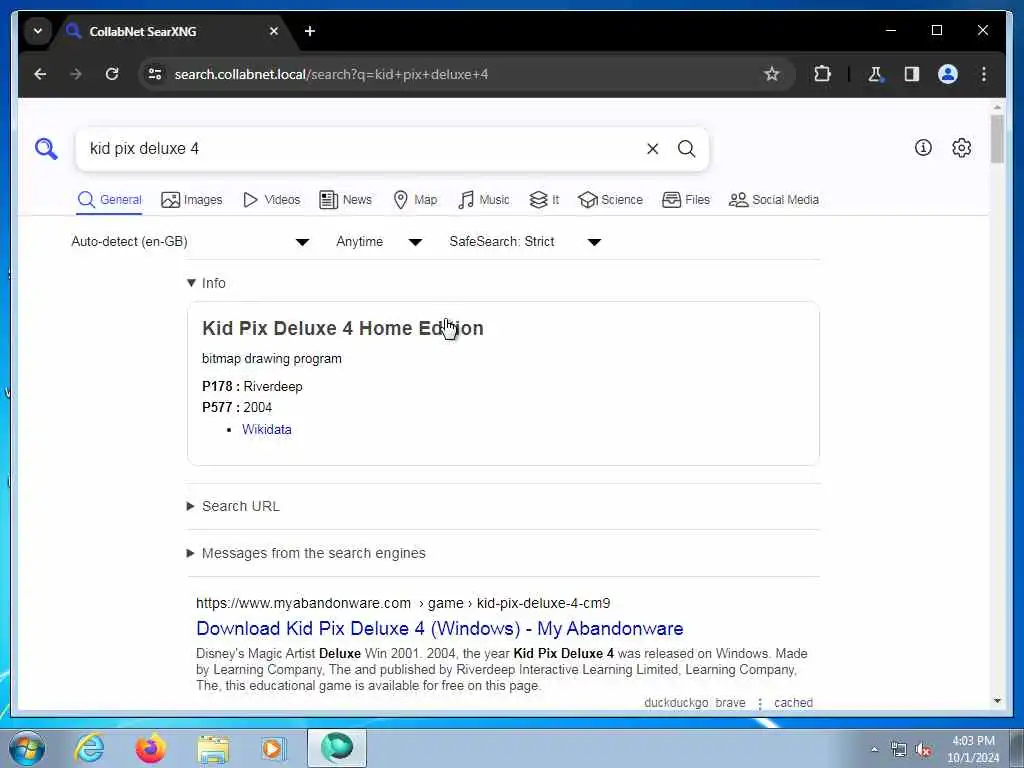Click the browser forward arrow
Screen dimensions: 1024x768
point(76,74)
